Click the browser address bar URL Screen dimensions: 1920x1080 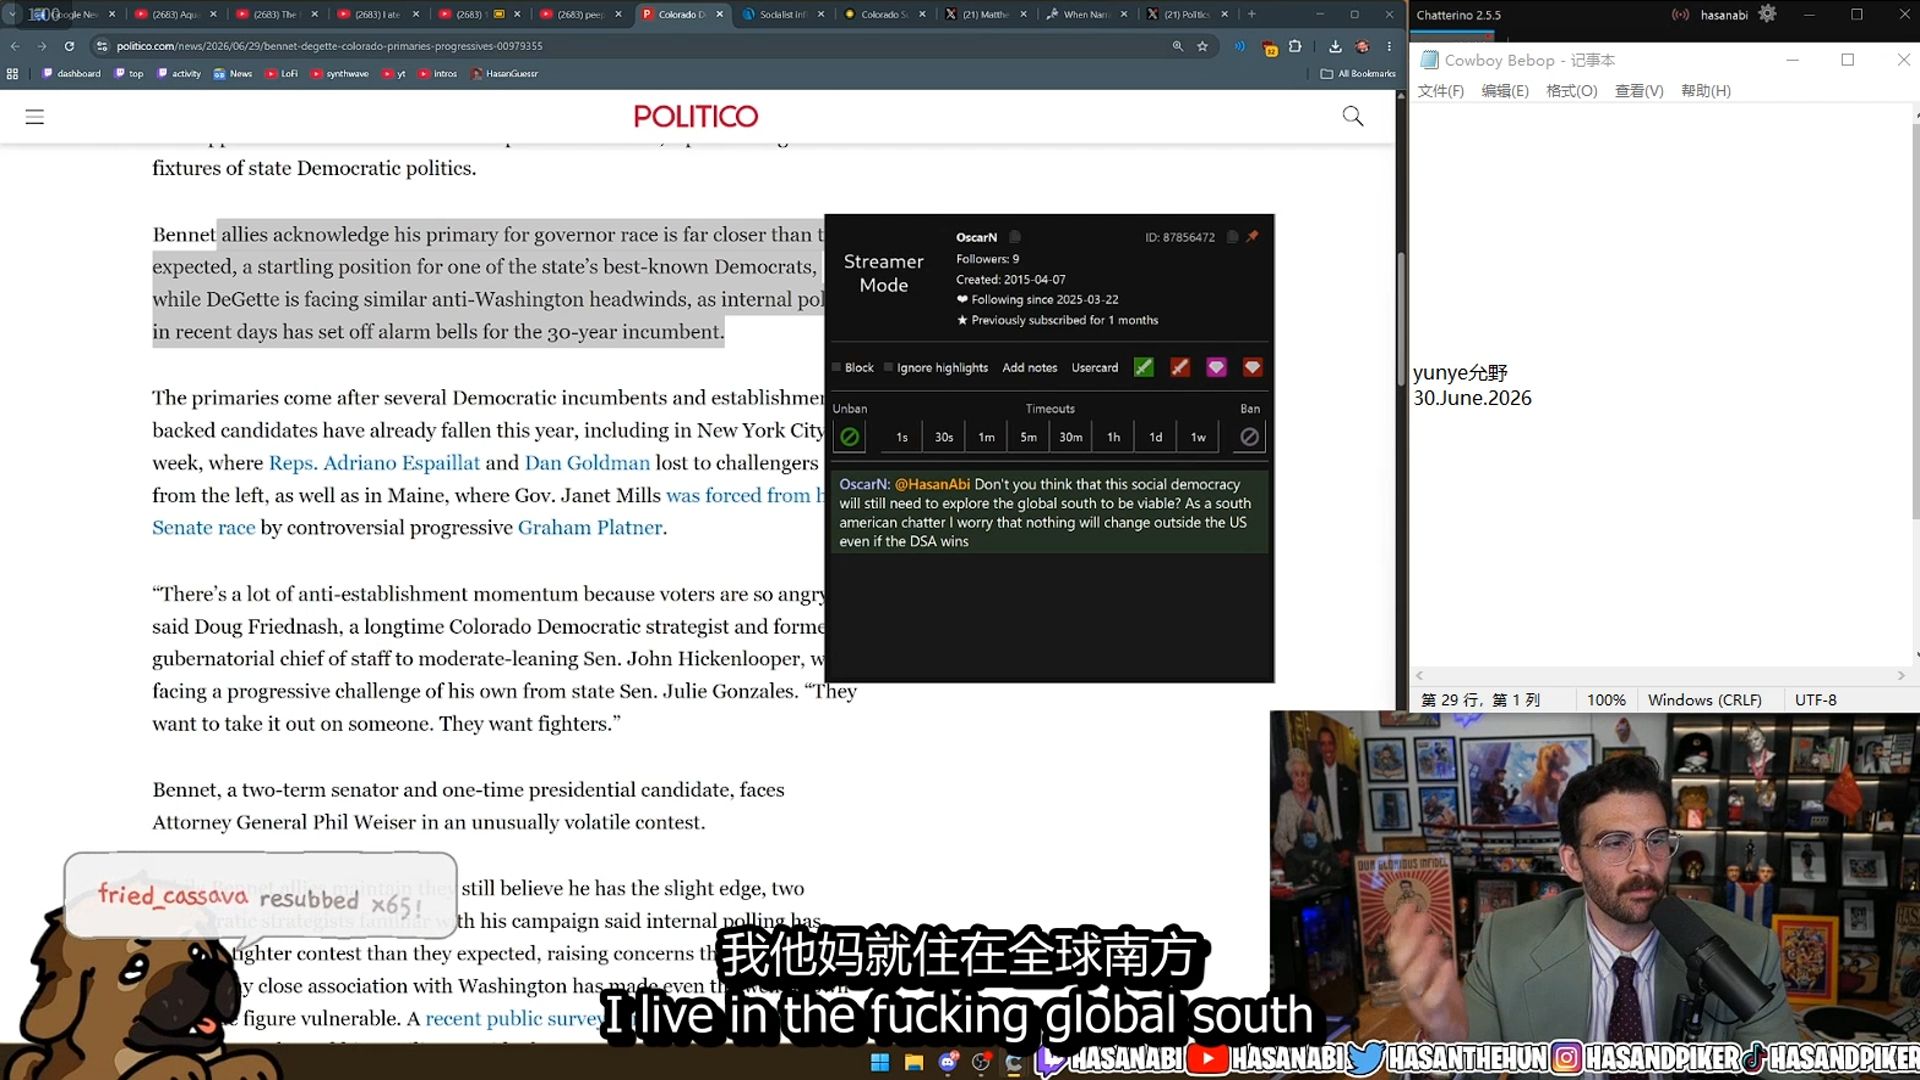tap(329, 46)
